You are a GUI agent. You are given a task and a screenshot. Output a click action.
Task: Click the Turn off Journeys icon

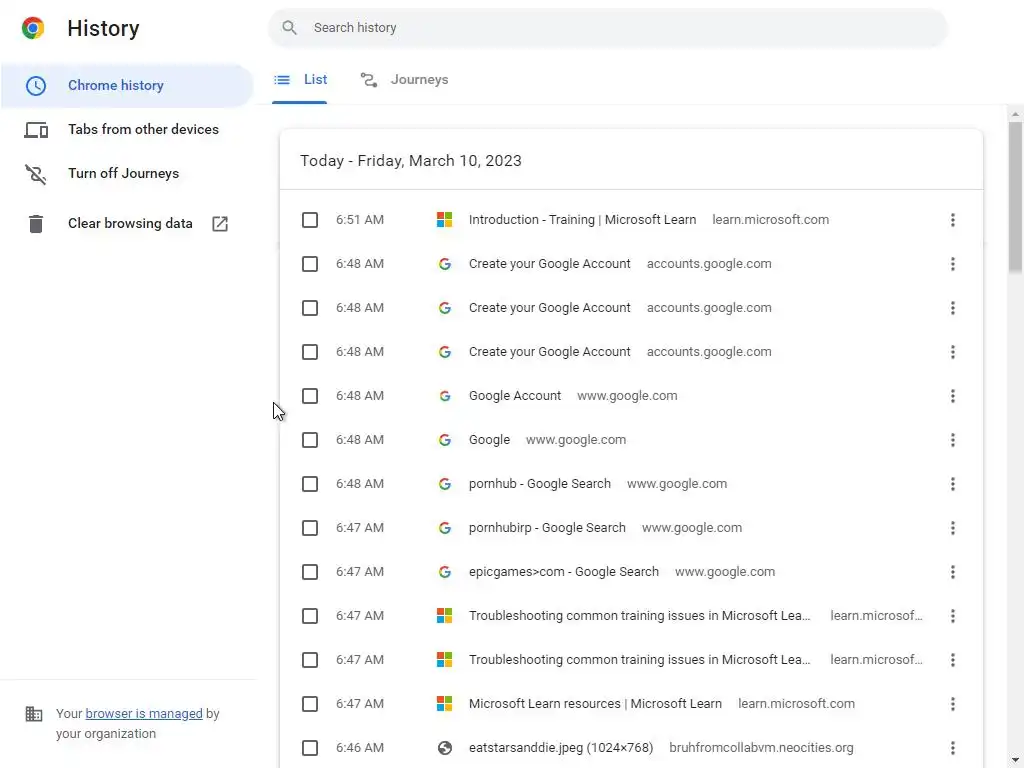click(x=36, y=174)
